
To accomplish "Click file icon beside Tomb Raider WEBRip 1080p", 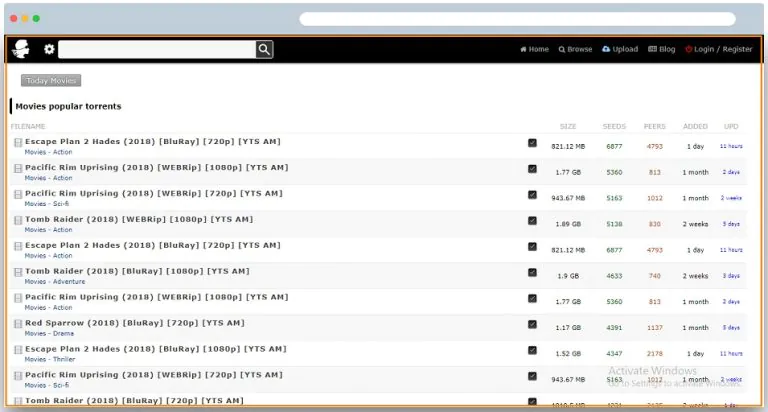I will [18, 220].
